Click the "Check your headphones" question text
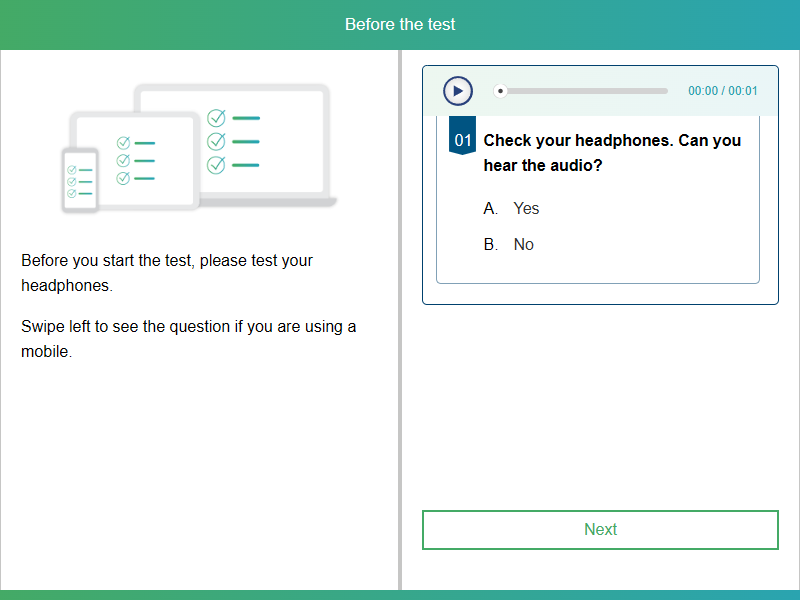This screenshot has height=600, width=800. pos(612,152)
